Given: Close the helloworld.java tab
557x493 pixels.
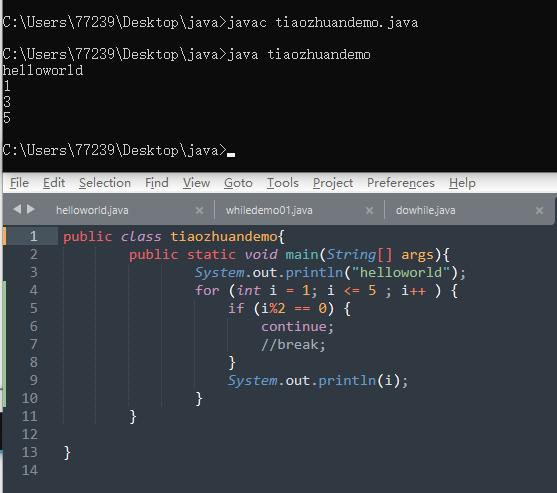Looking at the screenshot, I should click(199, 211).
